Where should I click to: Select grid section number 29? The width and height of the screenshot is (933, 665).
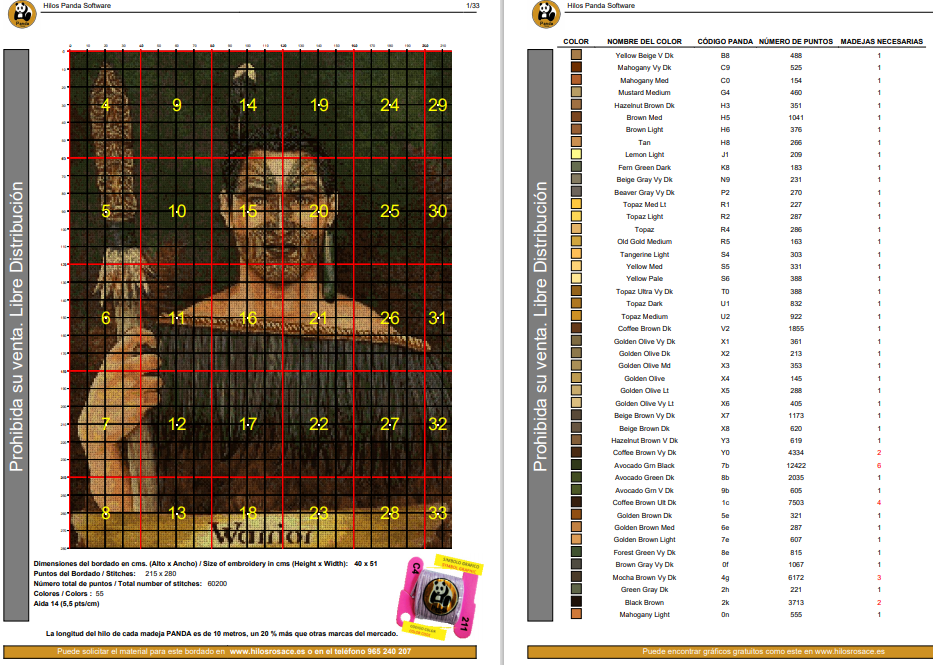[x=437, y=105]
